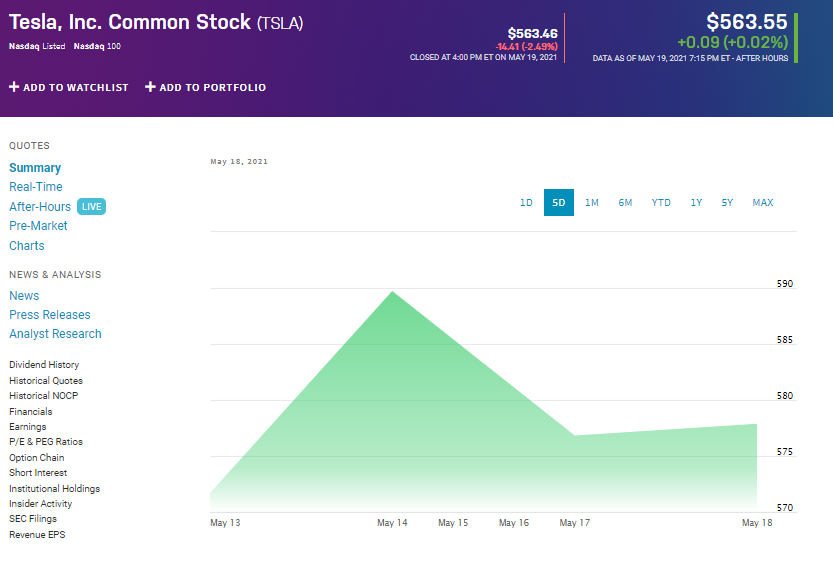
Task: Open the Summary quotes page
Action: pyautogui.click(x=35, y=168)
